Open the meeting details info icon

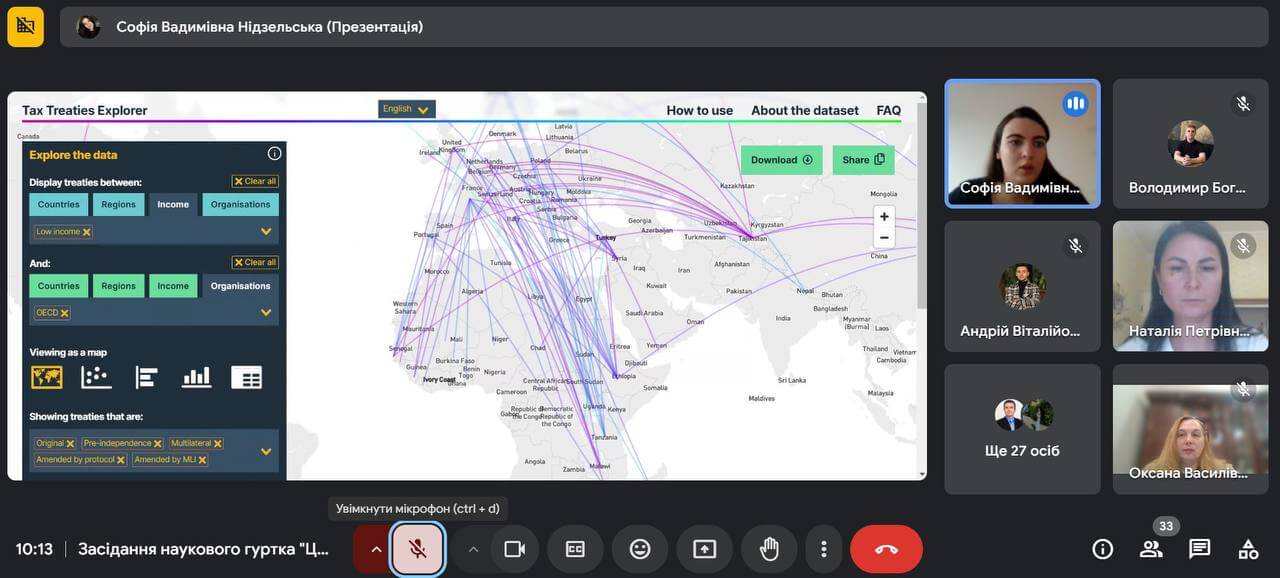pos(1102,549)
